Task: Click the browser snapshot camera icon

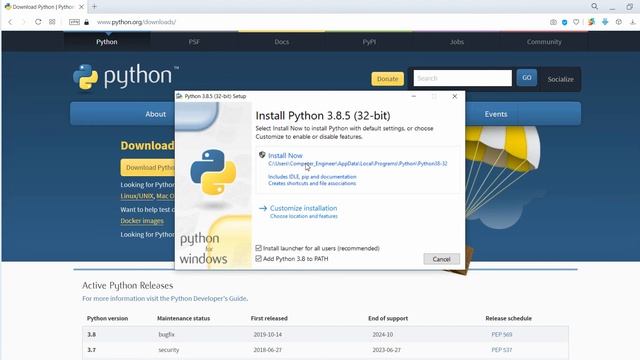Action: click(553, 22)
